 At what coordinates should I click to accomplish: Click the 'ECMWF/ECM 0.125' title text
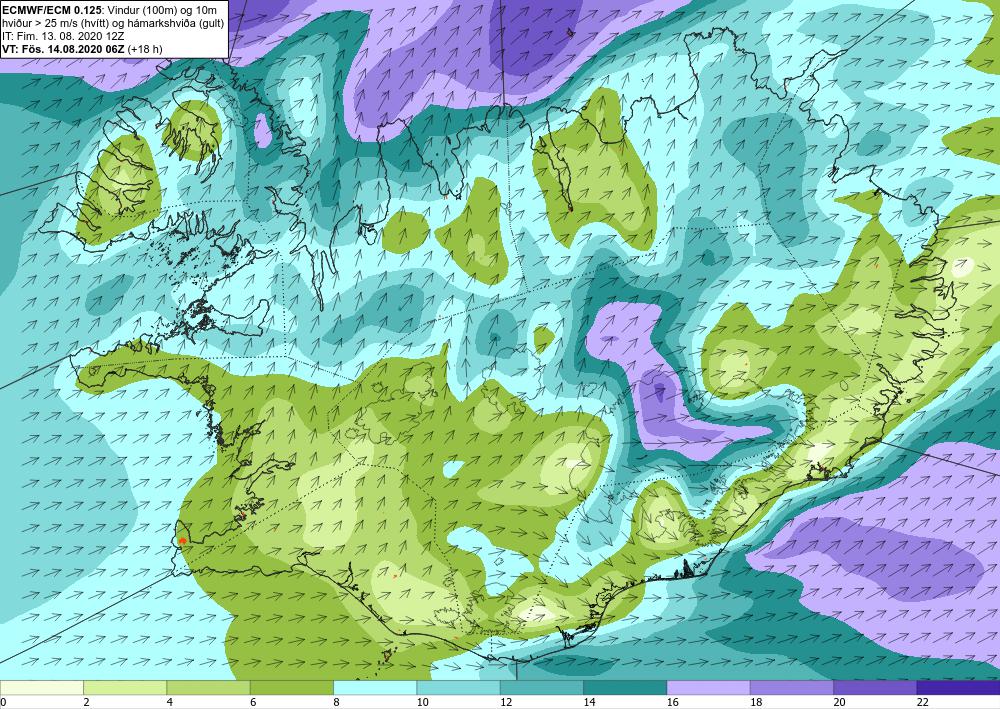(x=52, y=10)
